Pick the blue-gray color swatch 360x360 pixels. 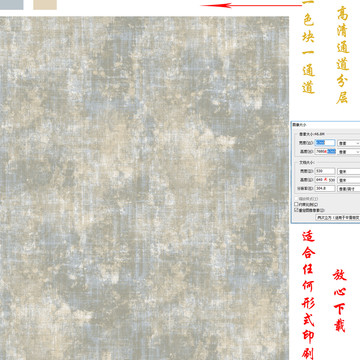(12, 4)
